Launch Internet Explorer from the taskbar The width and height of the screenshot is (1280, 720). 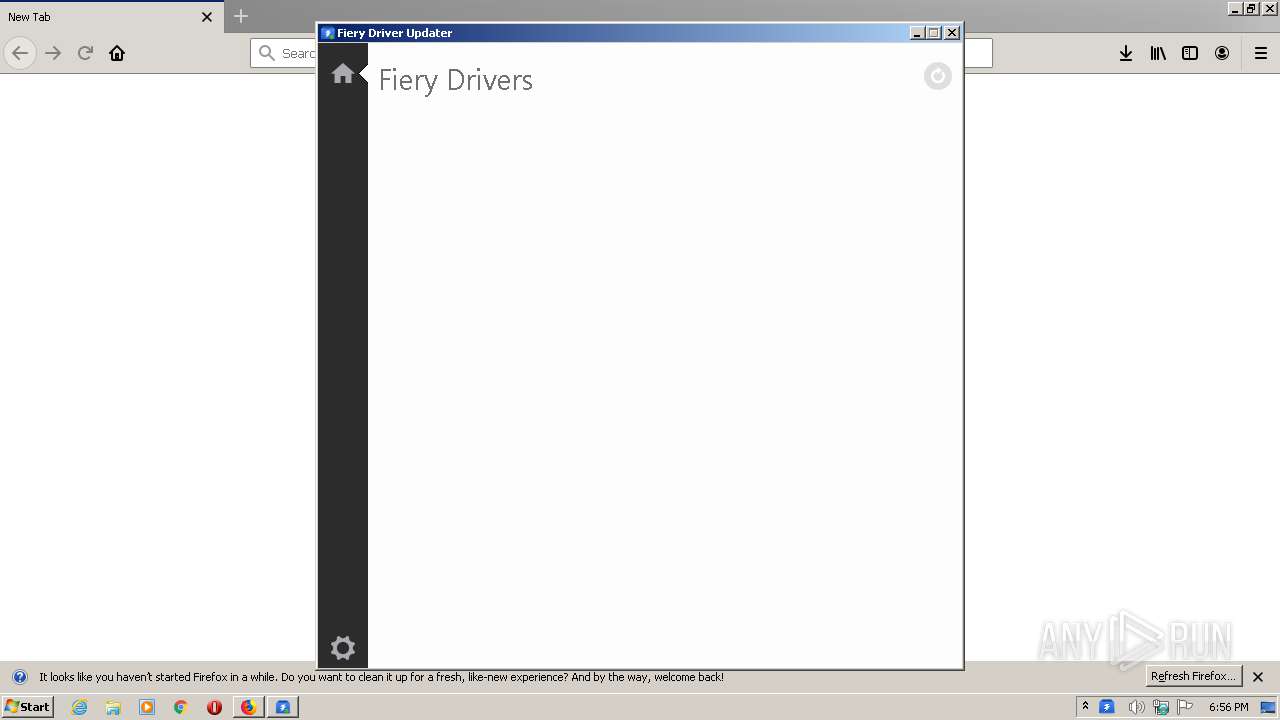click(x=80, y=707)
